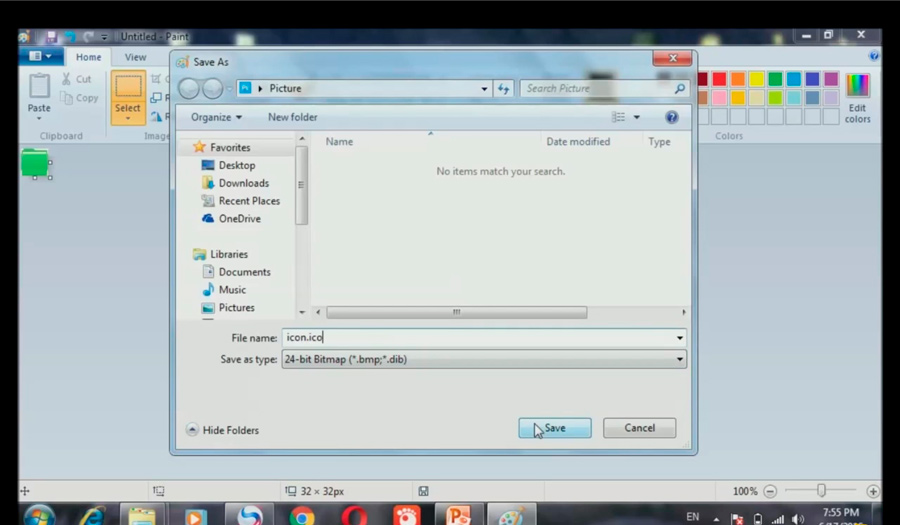Pick the purple color swatch in top row
Screen dimensions: 900x525
pyautogui.click(x=831, y=79)
